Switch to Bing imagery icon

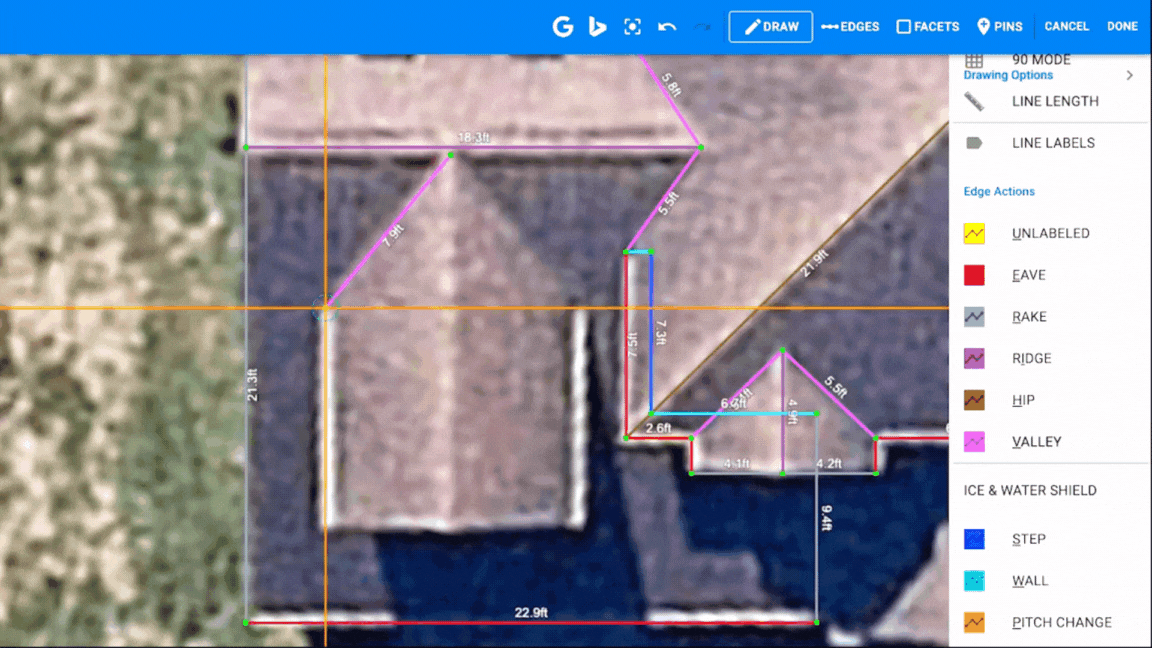click(597, 26)
